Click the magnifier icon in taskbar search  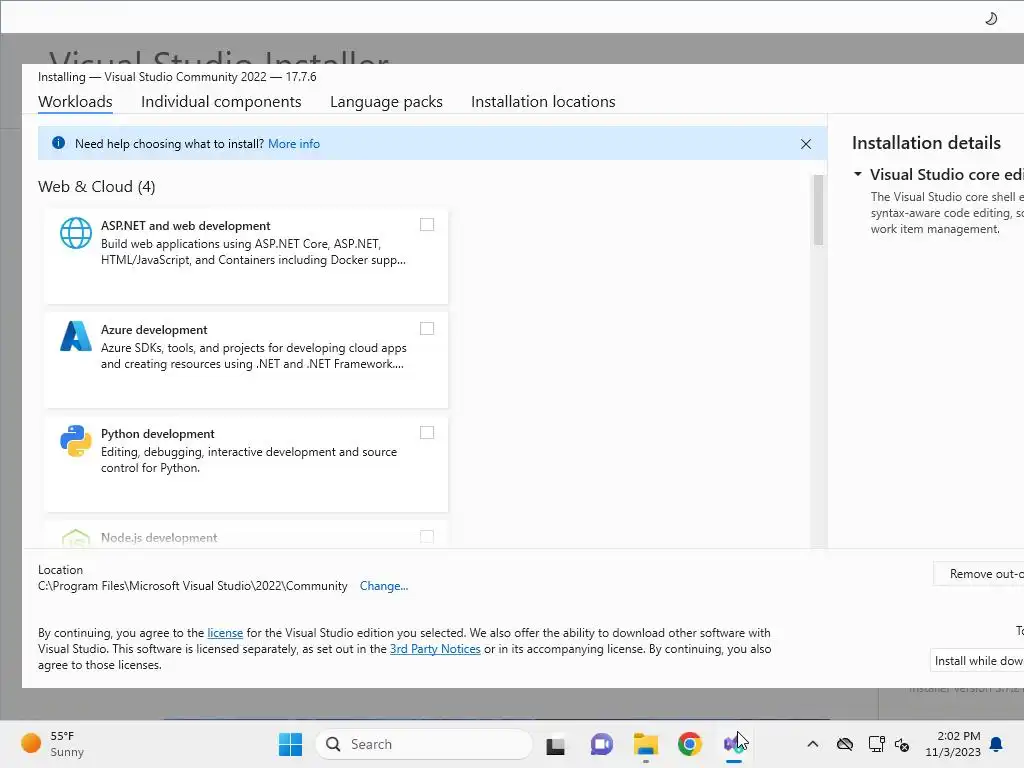tap(333, 744)
